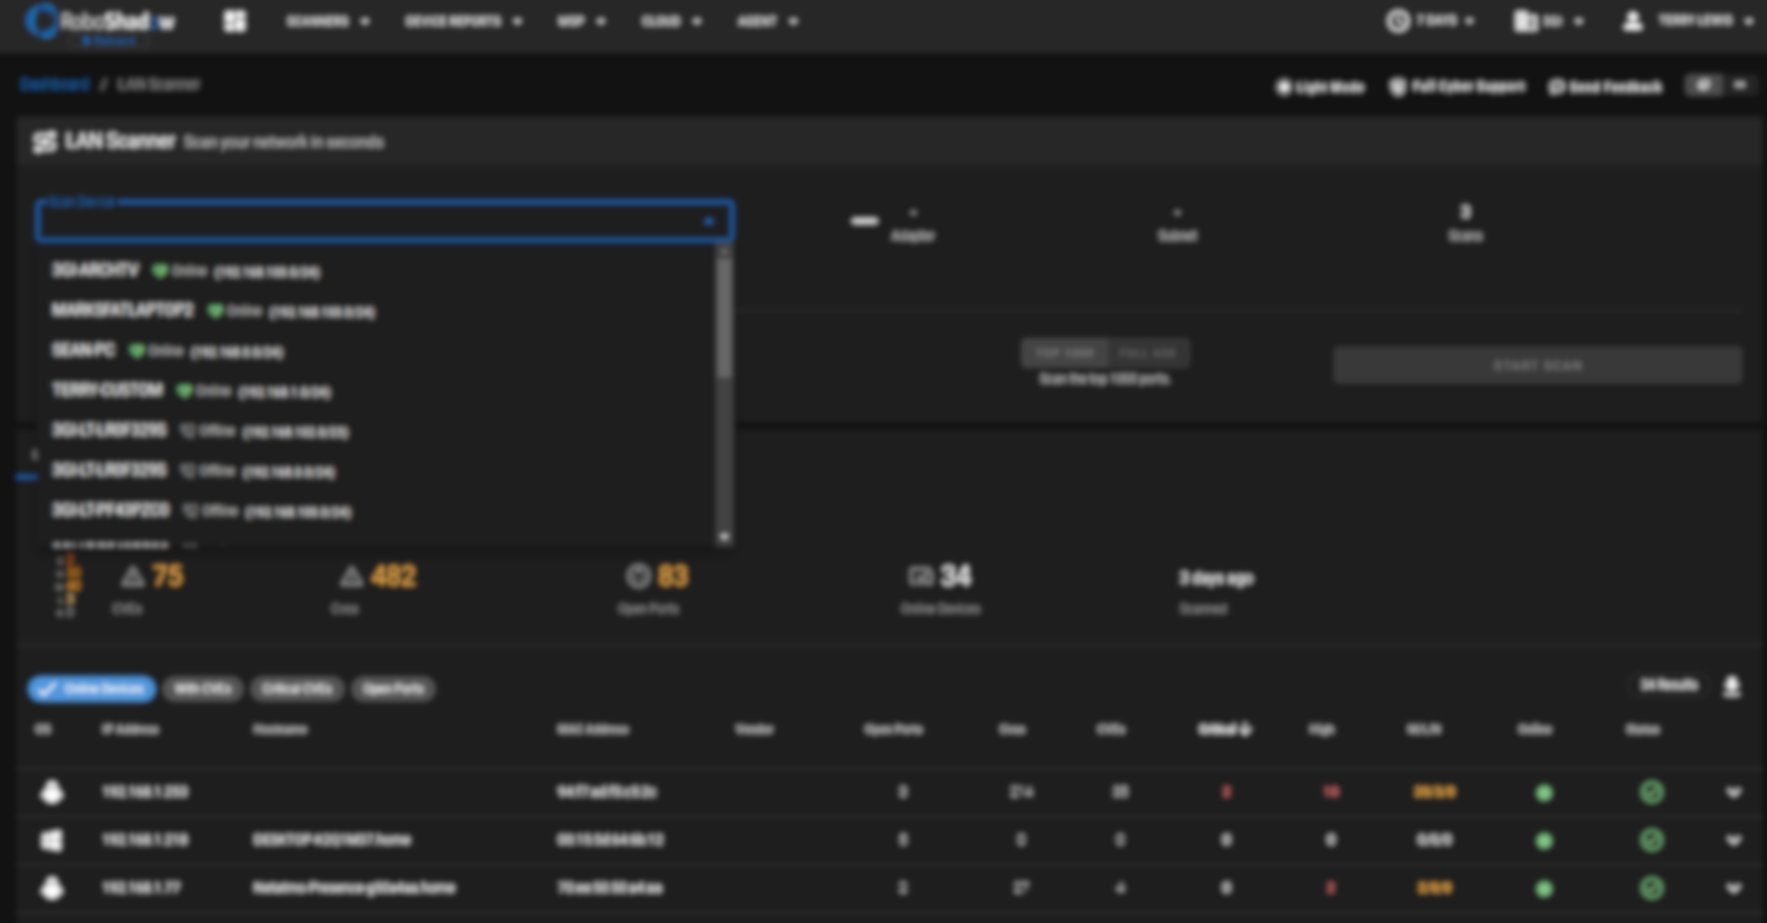Screen dimensions: 1767x923
Task: Click the export results download icon
Action: (x=1732, y=687)
